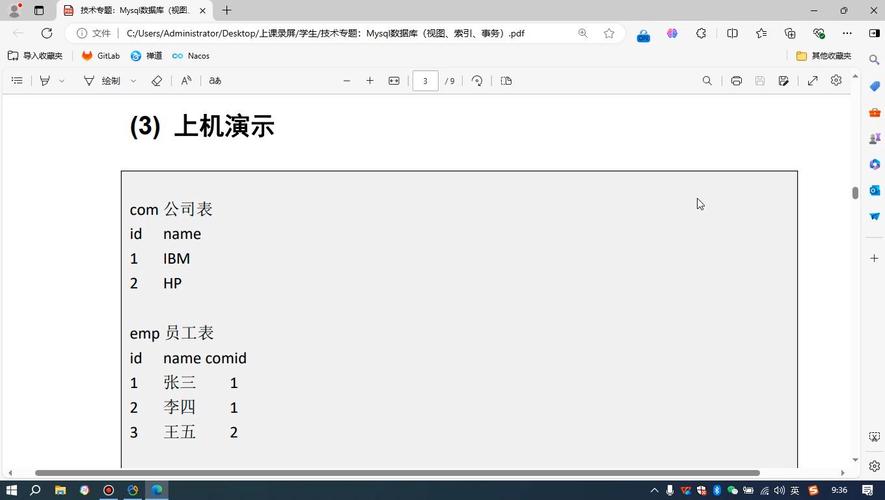Viewport: 885px width, 500px height.
Task: Open the Favorites hub
Action: point(761,33)
